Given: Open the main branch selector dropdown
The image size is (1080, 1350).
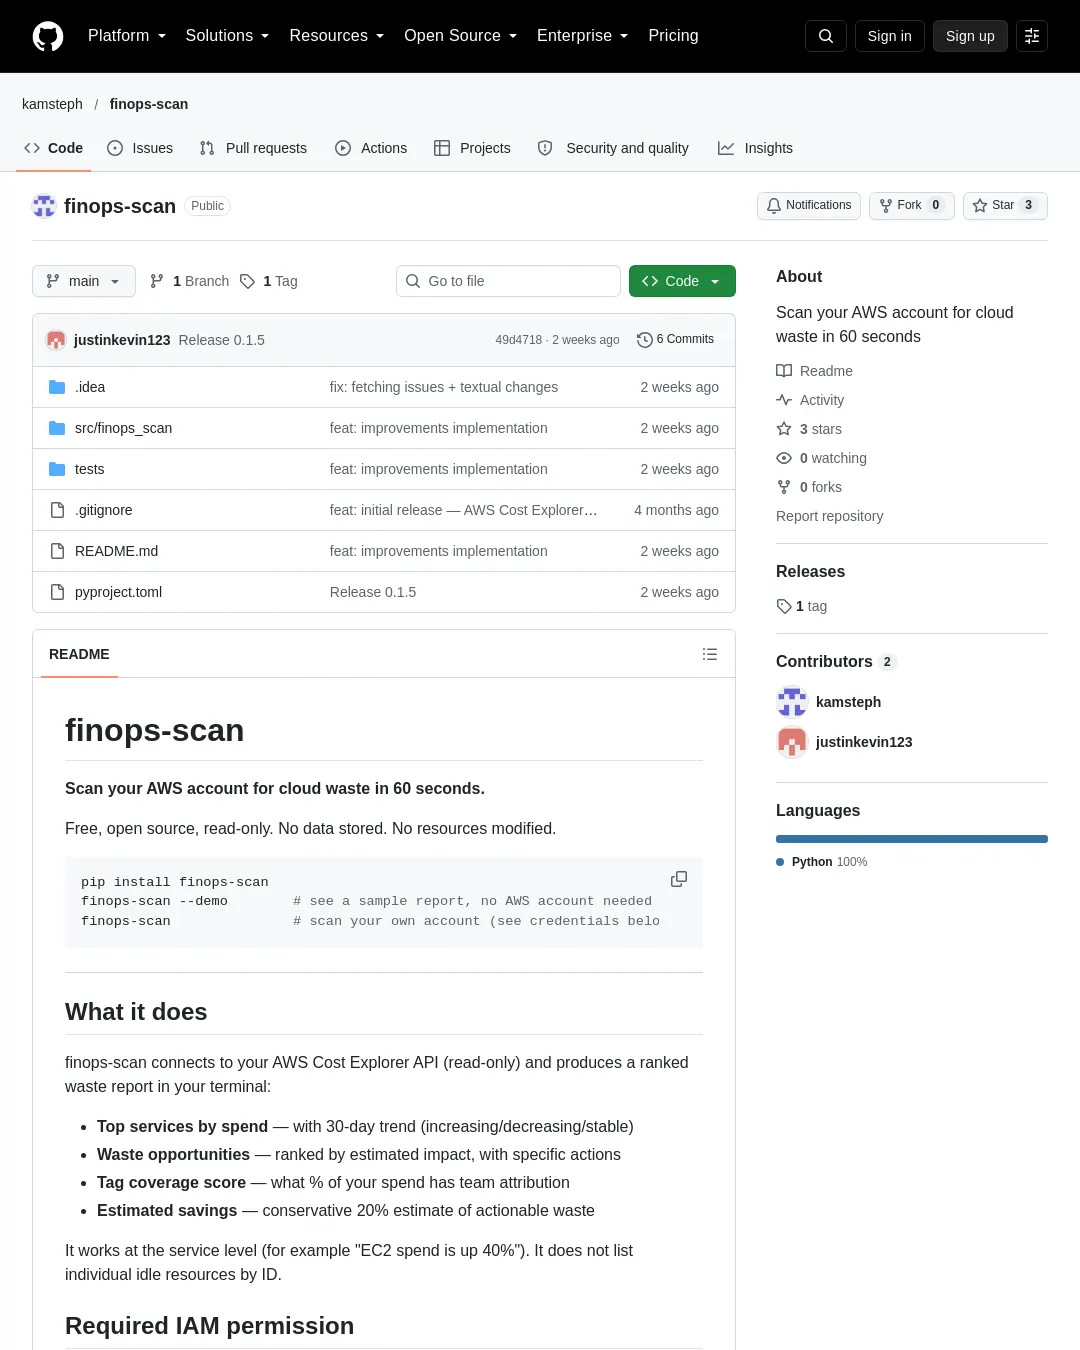Looking at the screenshot, I should pos(84,281).
